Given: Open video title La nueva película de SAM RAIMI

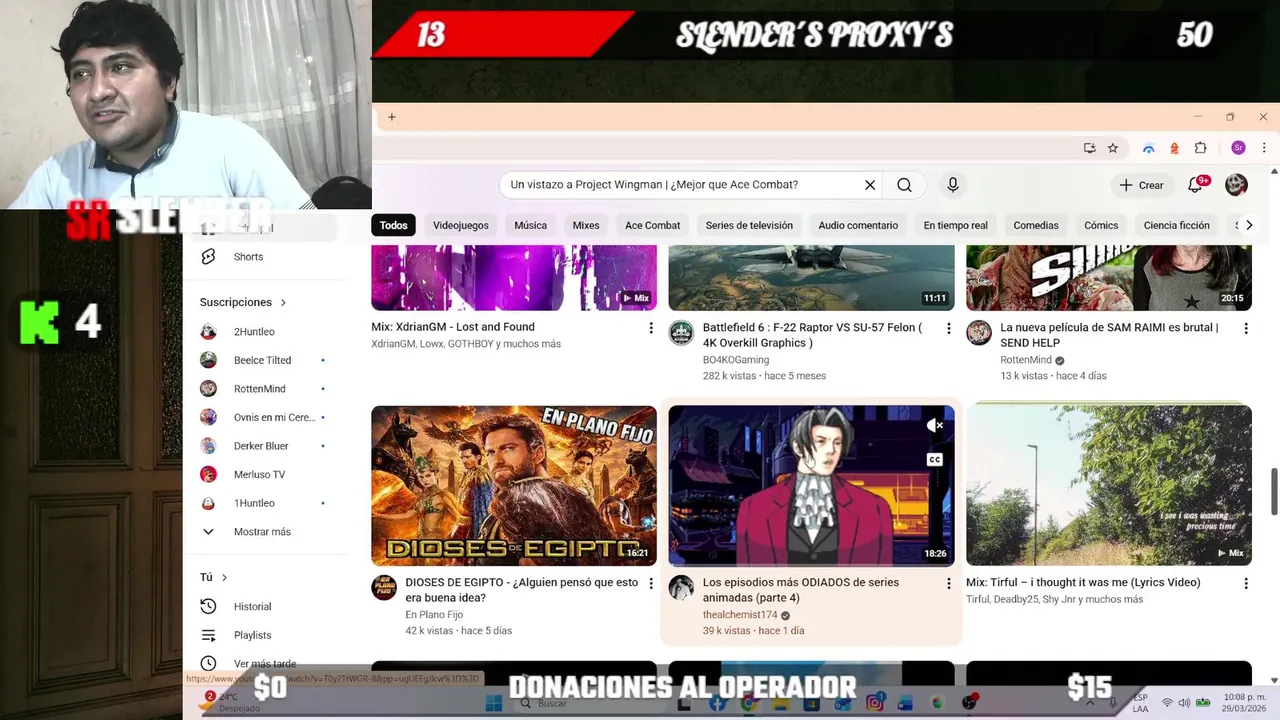Looking at the screenshot, I should [1109, 335].
